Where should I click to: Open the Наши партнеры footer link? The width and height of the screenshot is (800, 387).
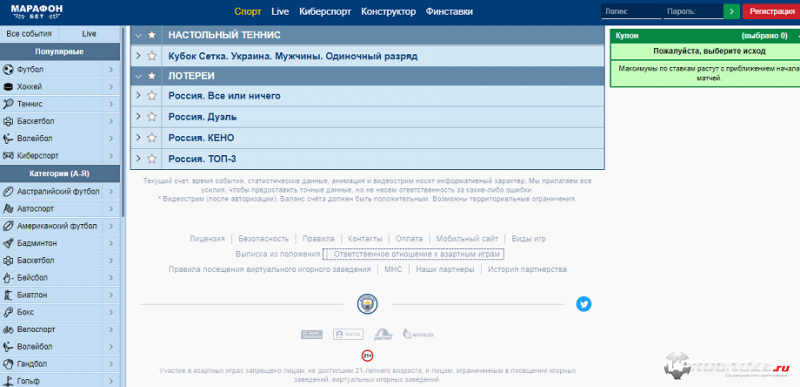coord(445,269)
